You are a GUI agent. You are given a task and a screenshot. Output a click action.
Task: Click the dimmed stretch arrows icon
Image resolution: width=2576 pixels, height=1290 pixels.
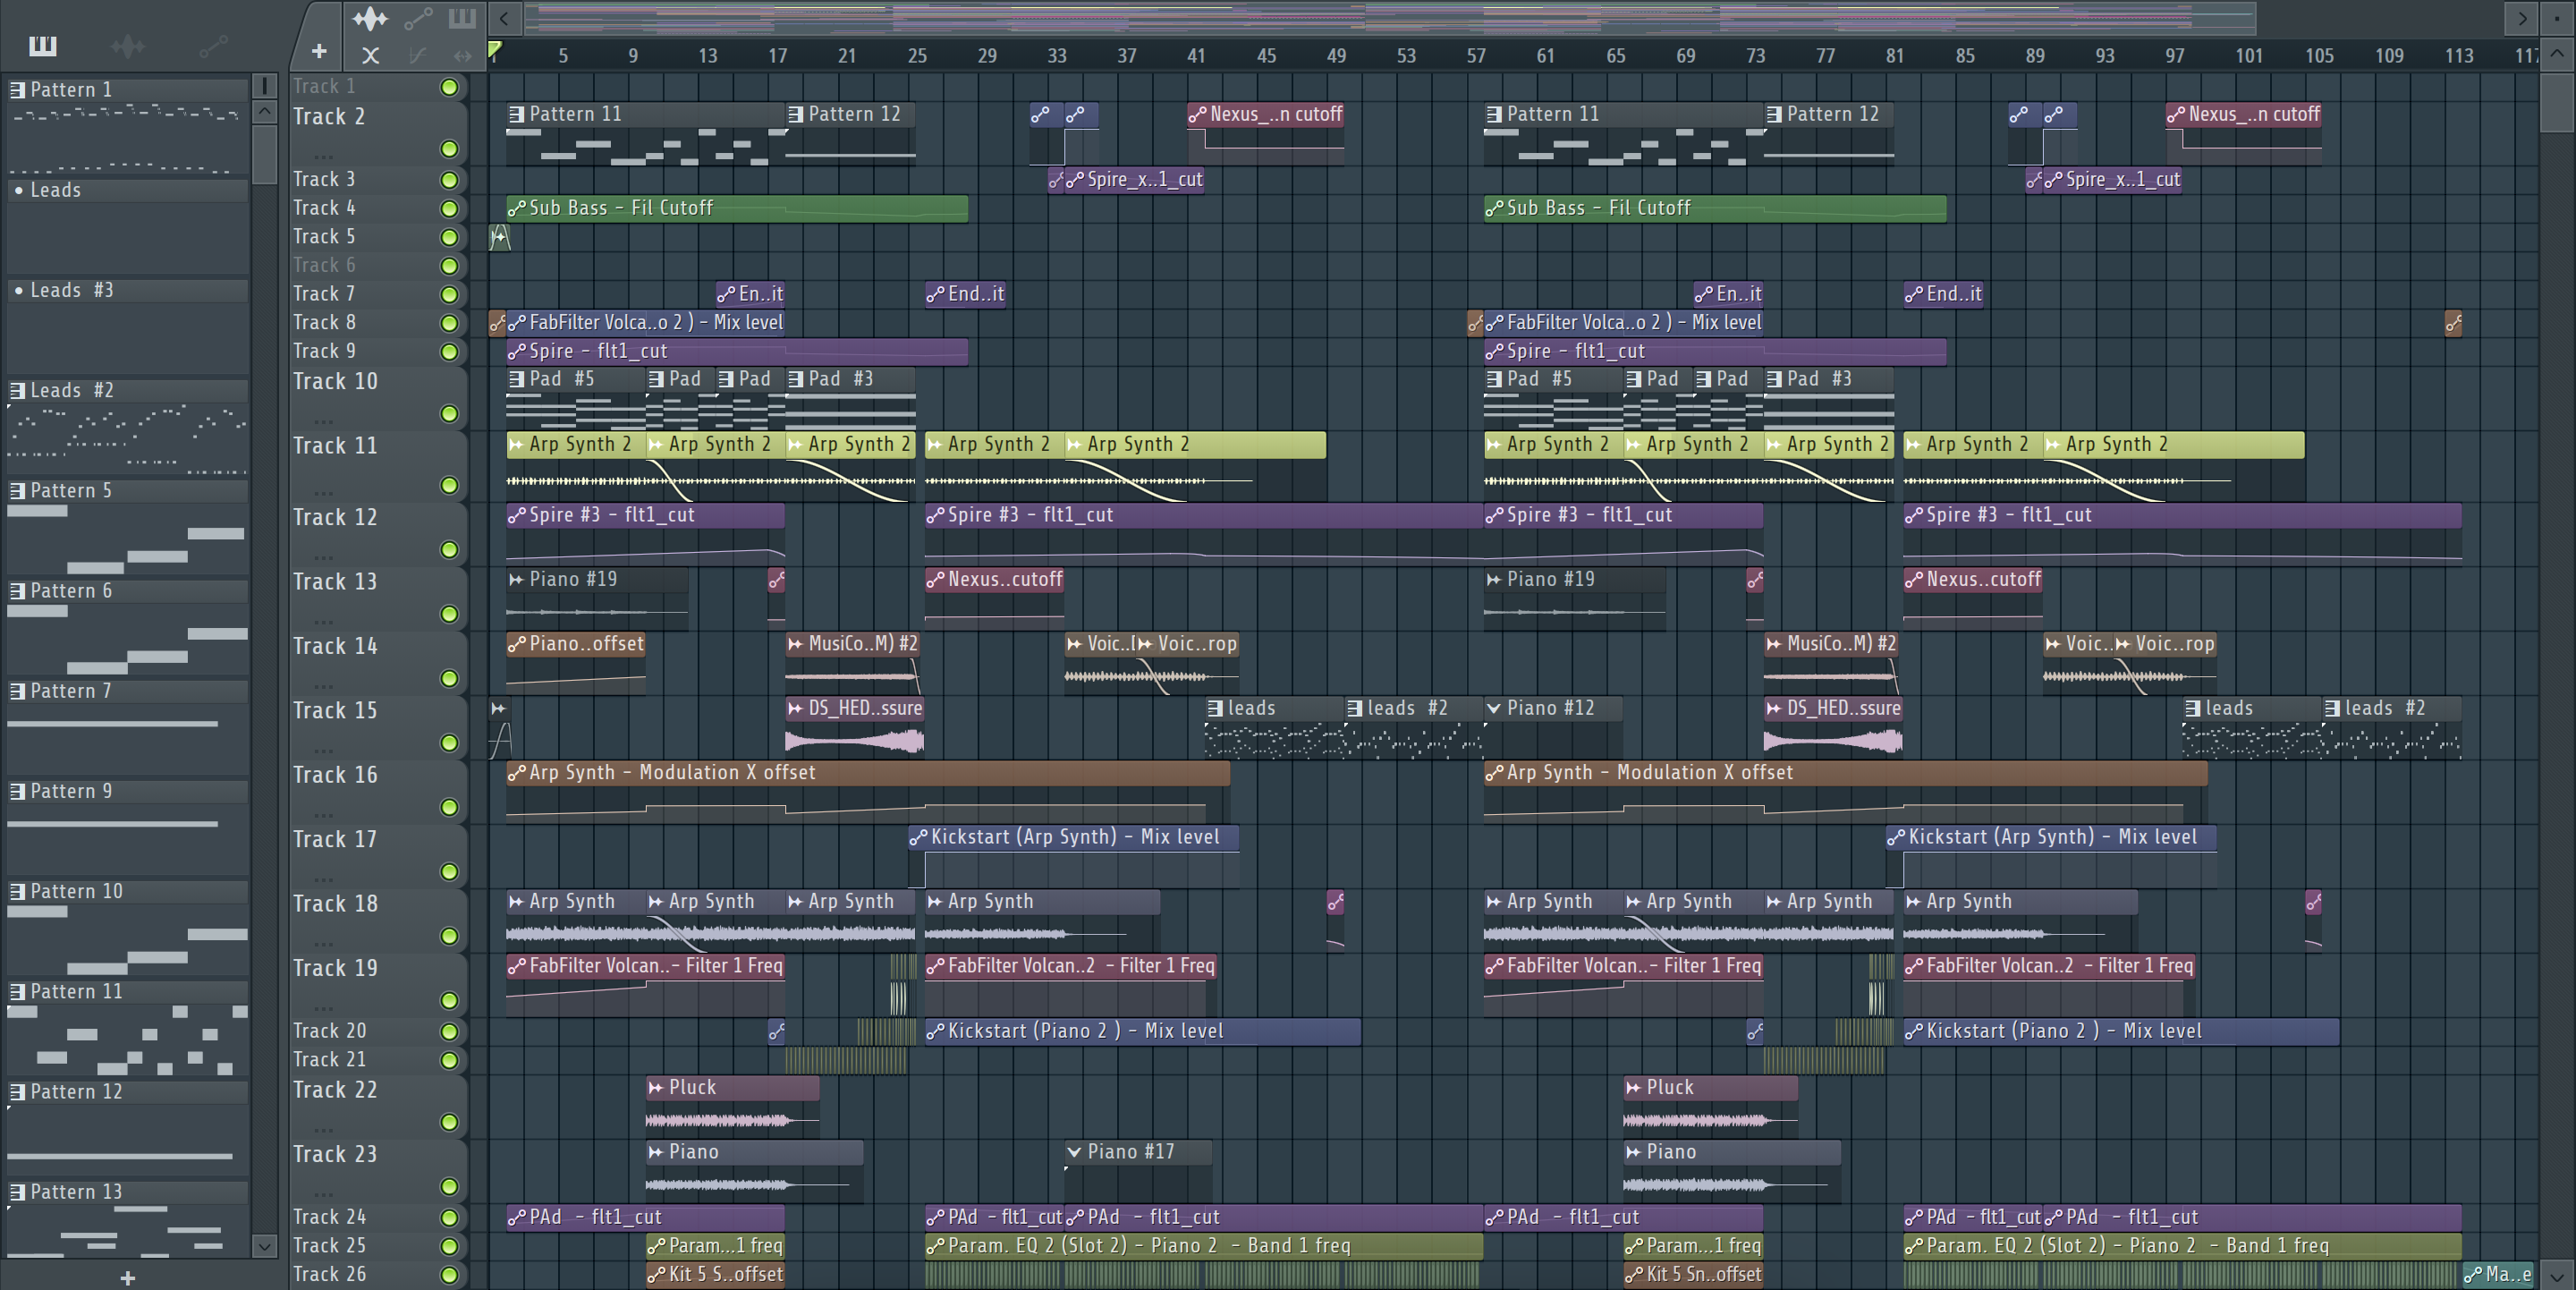[462, 55]
